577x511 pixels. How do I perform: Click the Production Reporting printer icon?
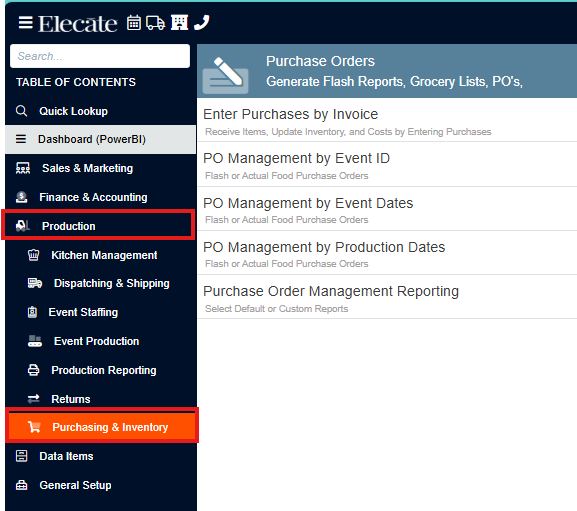(x=33, y=370)
